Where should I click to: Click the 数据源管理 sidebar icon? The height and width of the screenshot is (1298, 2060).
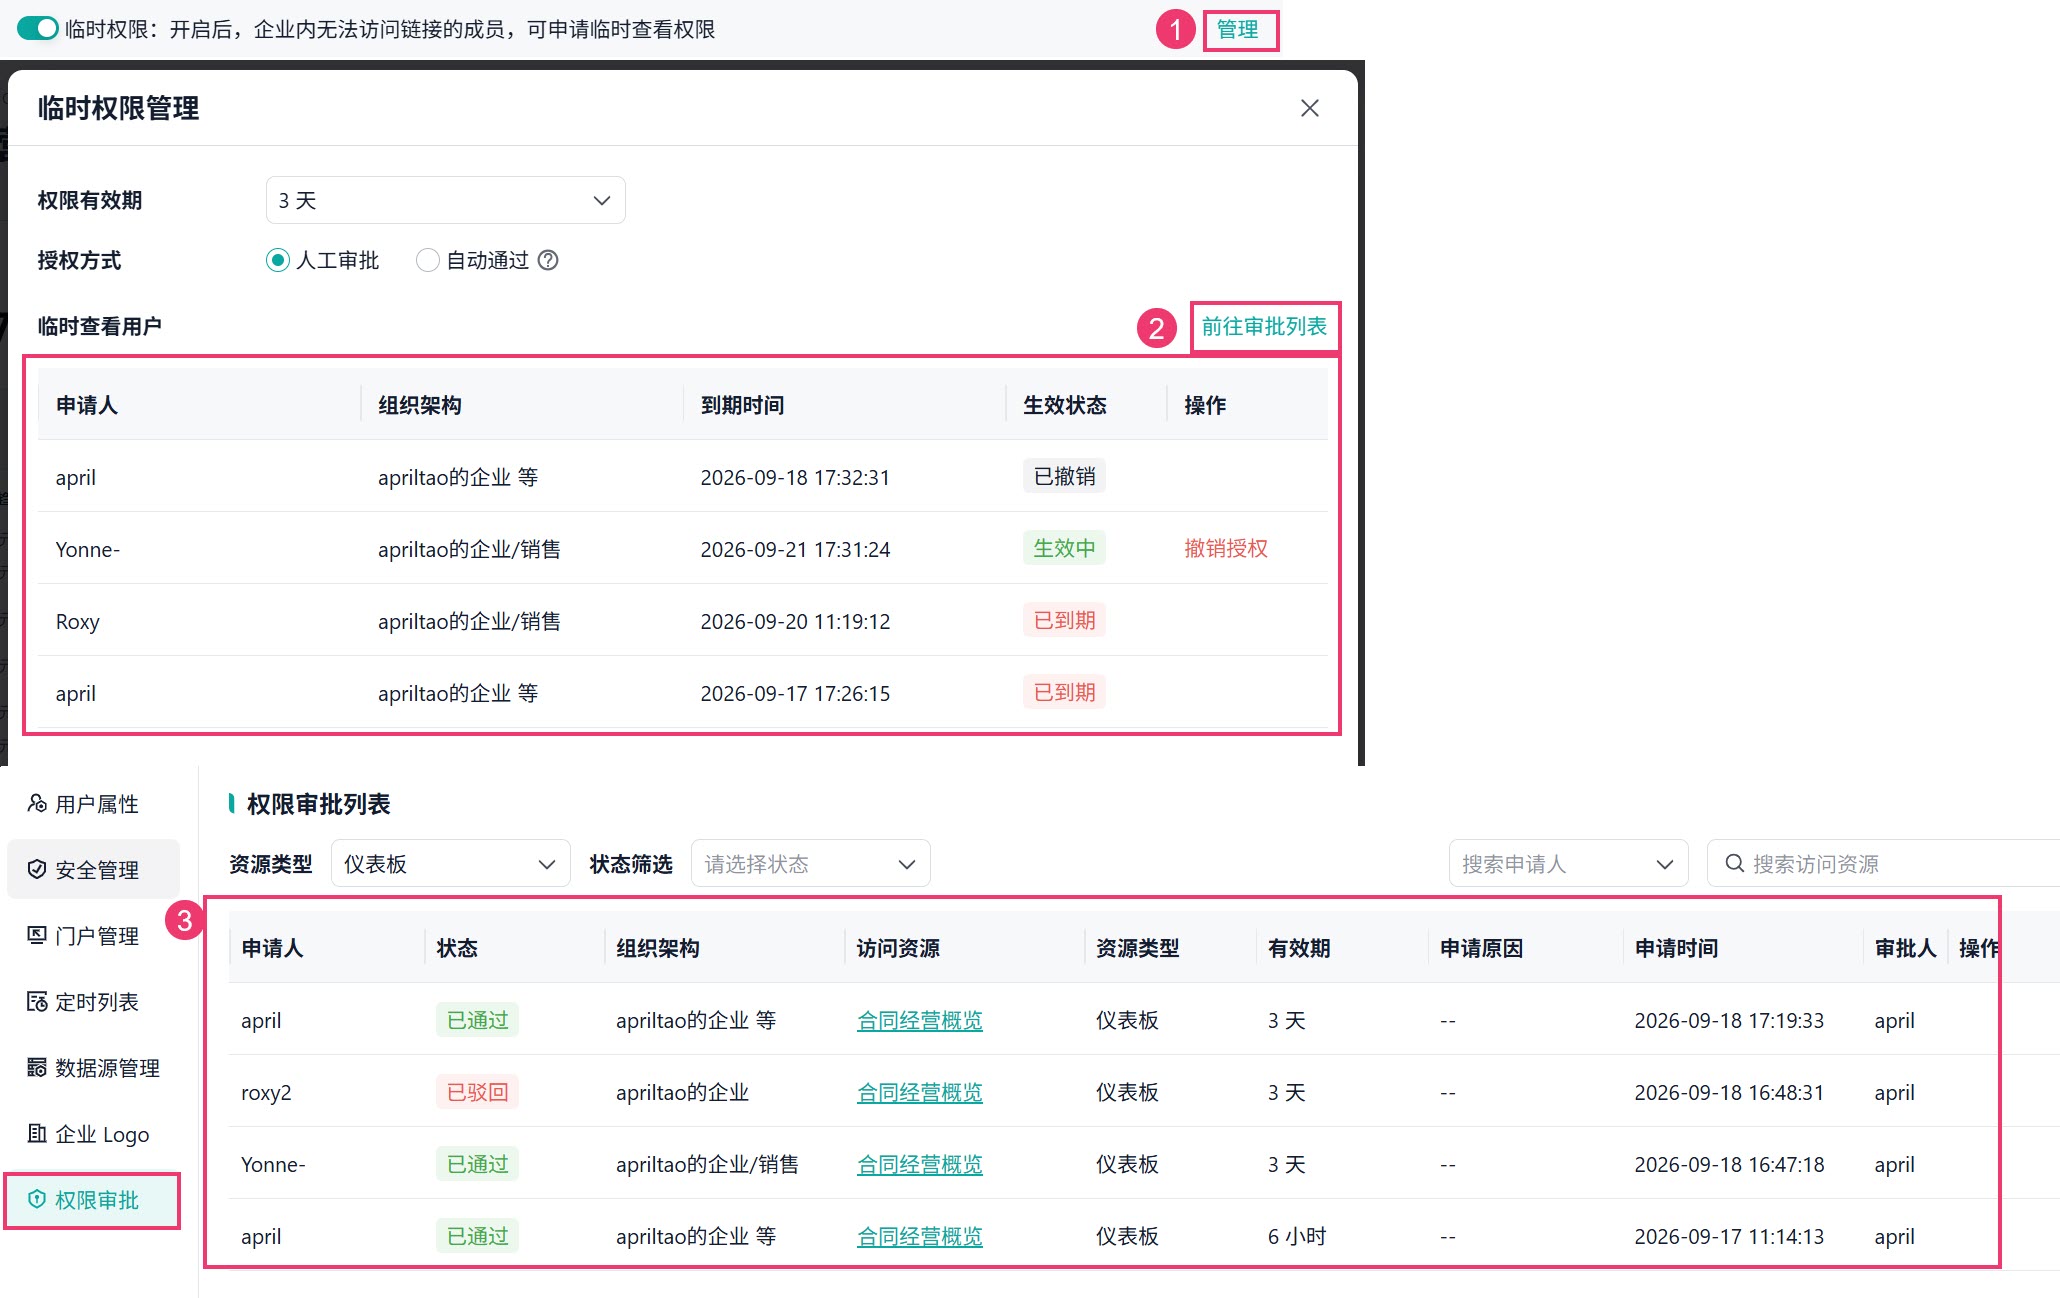coord(37,1067)
